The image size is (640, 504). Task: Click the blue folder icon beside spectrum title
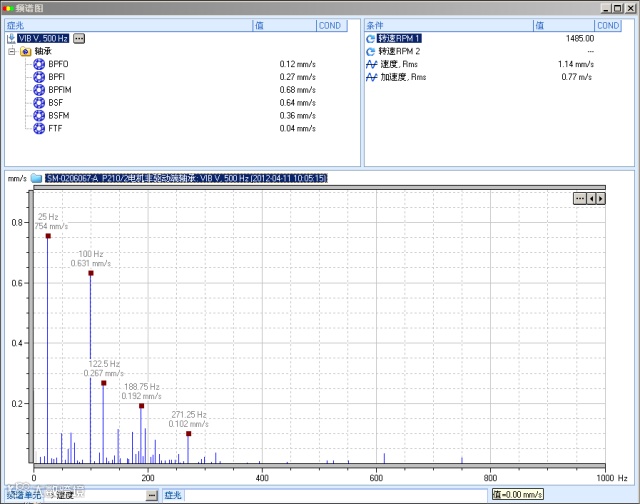point(37,178)
